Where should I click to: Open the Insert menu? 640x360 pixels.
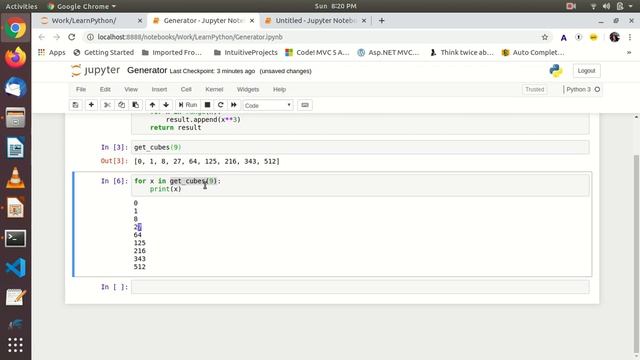click(159, 89)
